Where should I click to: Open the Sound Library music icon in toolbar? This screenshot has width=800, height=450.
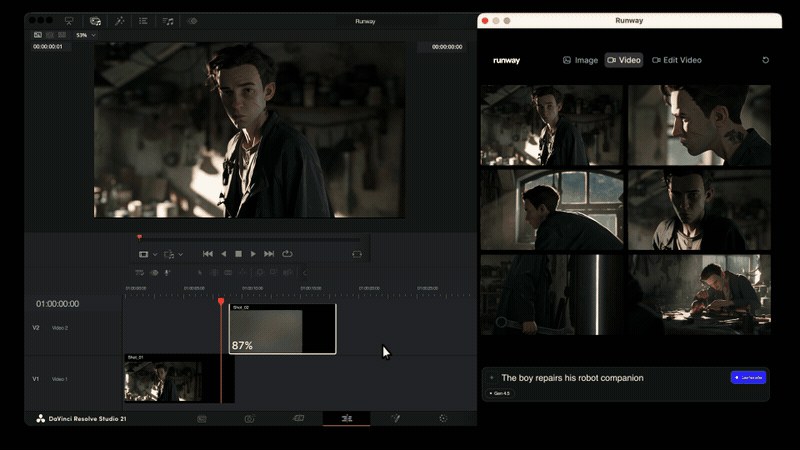pyautogui.click(x=168, y=21)
